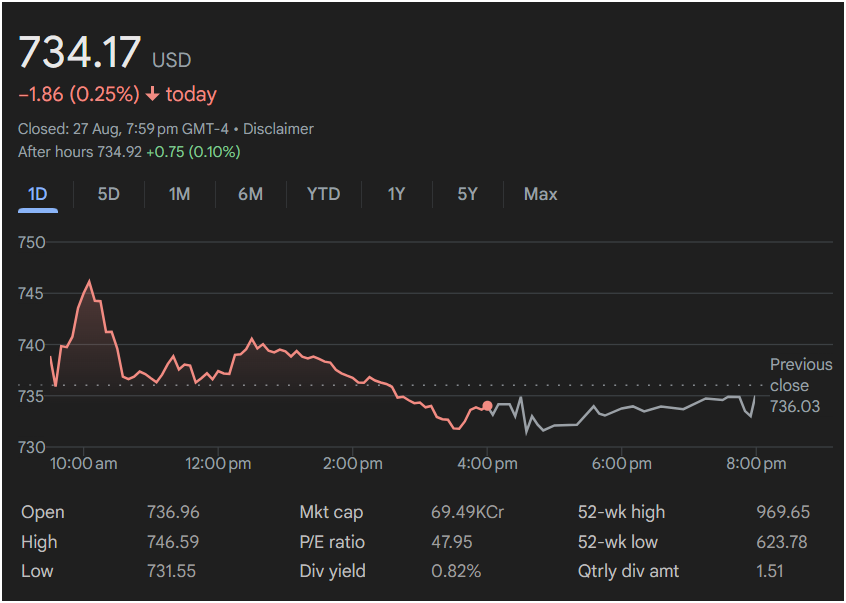The height and width of the screenshot is (603, 846).
Task: Click the 2:00 pm axis label
Action: point(352,464)
